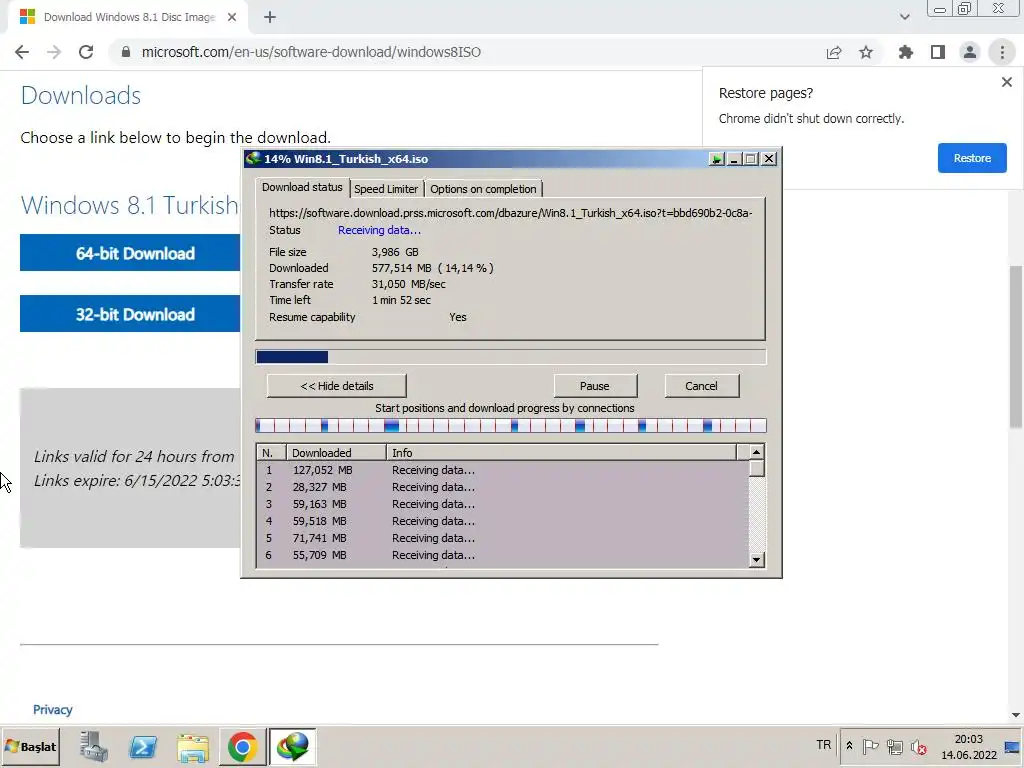Select connection row 3 with 59,163 MB
The width and height of the screenshot is (1024, 768).
point(502,504)
